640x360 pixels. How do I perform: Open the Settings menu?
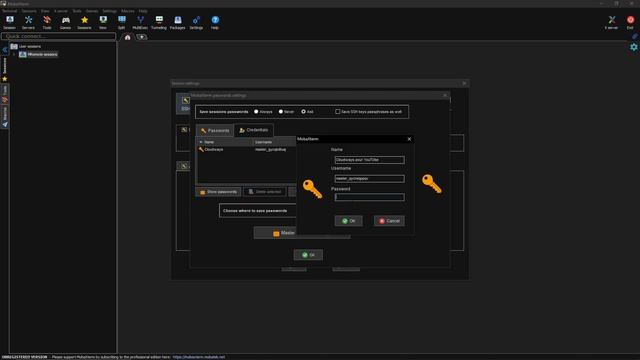pyautogui.click(x=109, y=11)
